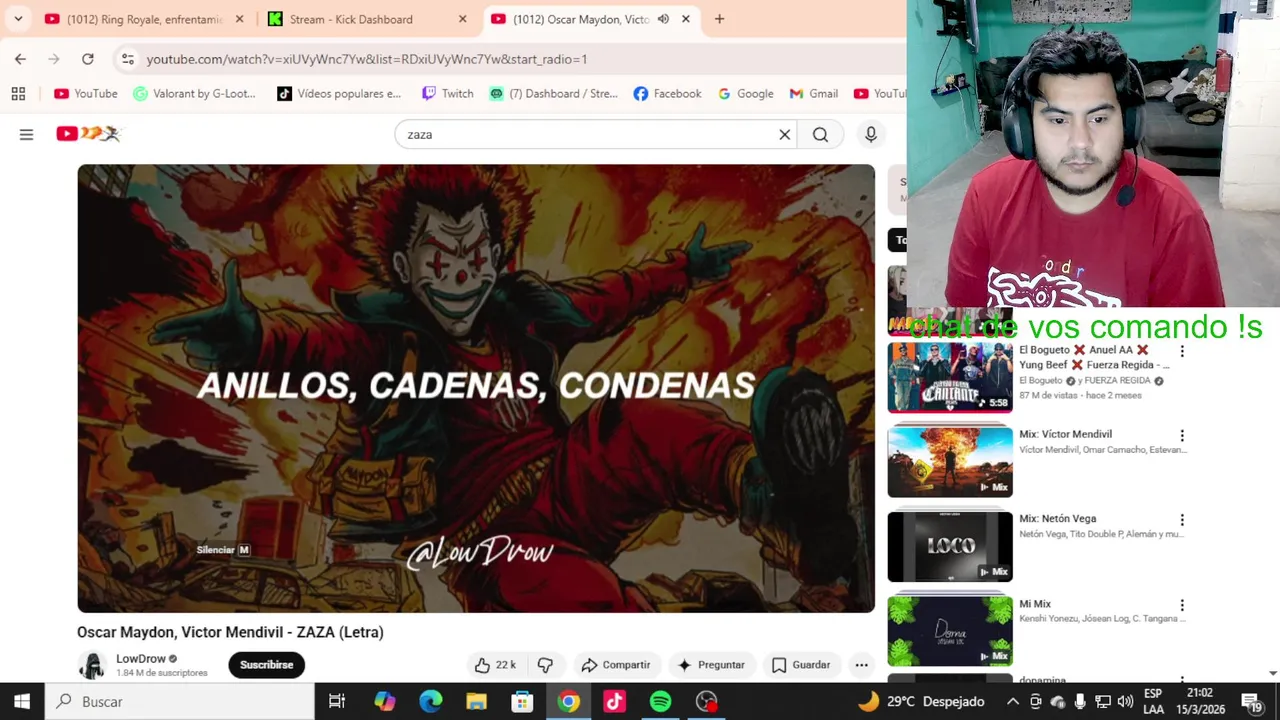Clear the 'zaza' search text
Screen dimensions: 1280x720
[x=785, y=134]
